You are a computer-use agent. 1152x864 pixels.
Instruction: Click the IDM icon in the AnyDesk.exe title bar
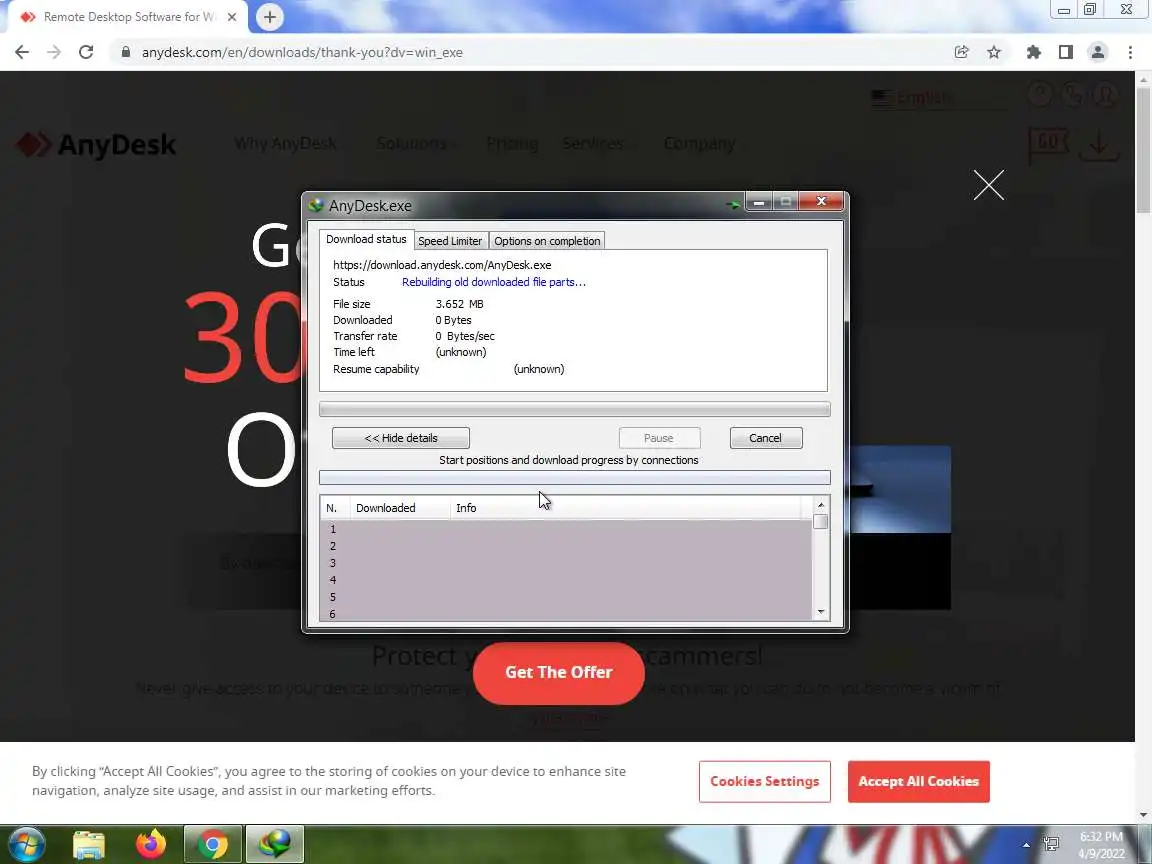click(x=316, y=205)
